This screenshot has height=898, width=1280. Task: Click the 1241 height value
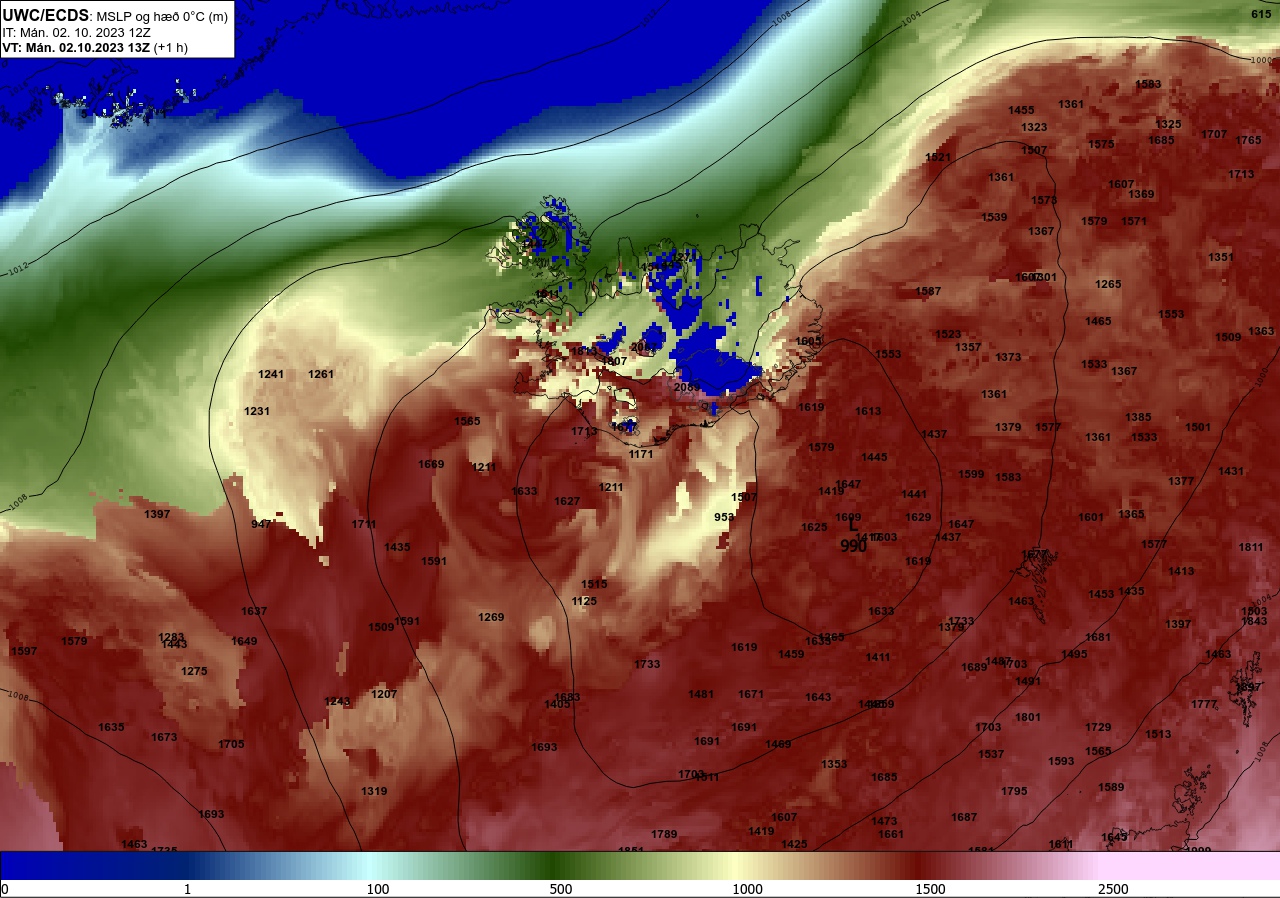(271, 374)
